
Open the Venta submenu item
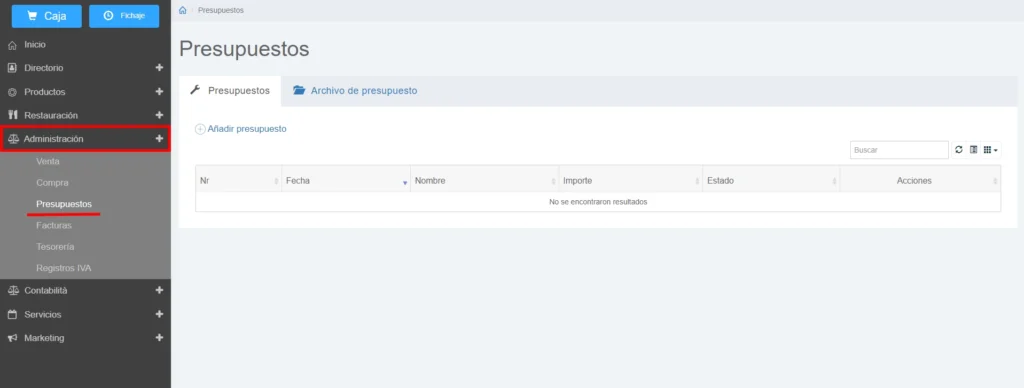(x=48, y=161)
